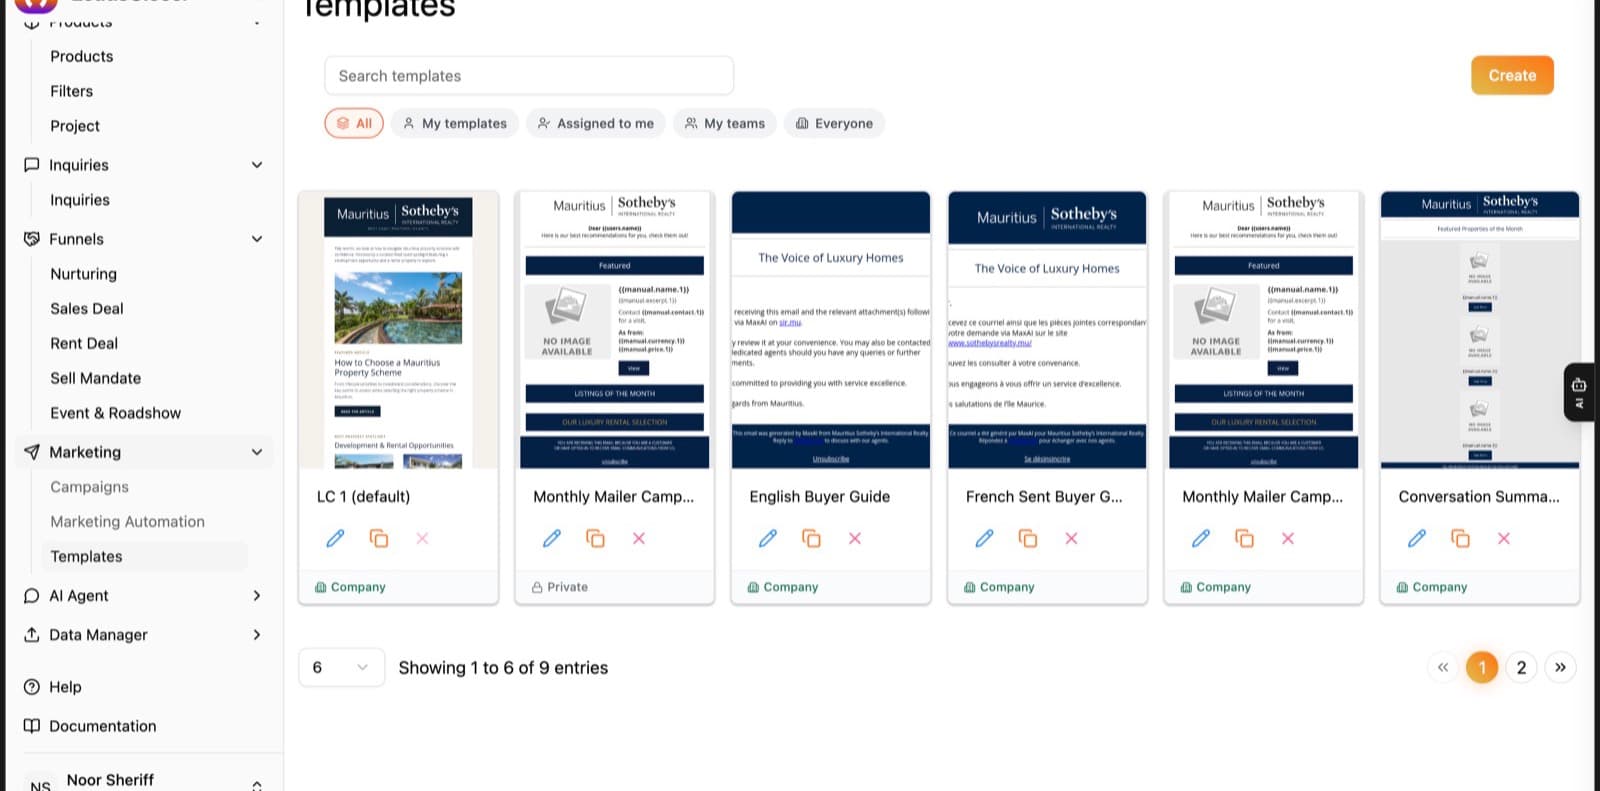
Task: Open Marketing Automation in sidebar
Action: 127,522
